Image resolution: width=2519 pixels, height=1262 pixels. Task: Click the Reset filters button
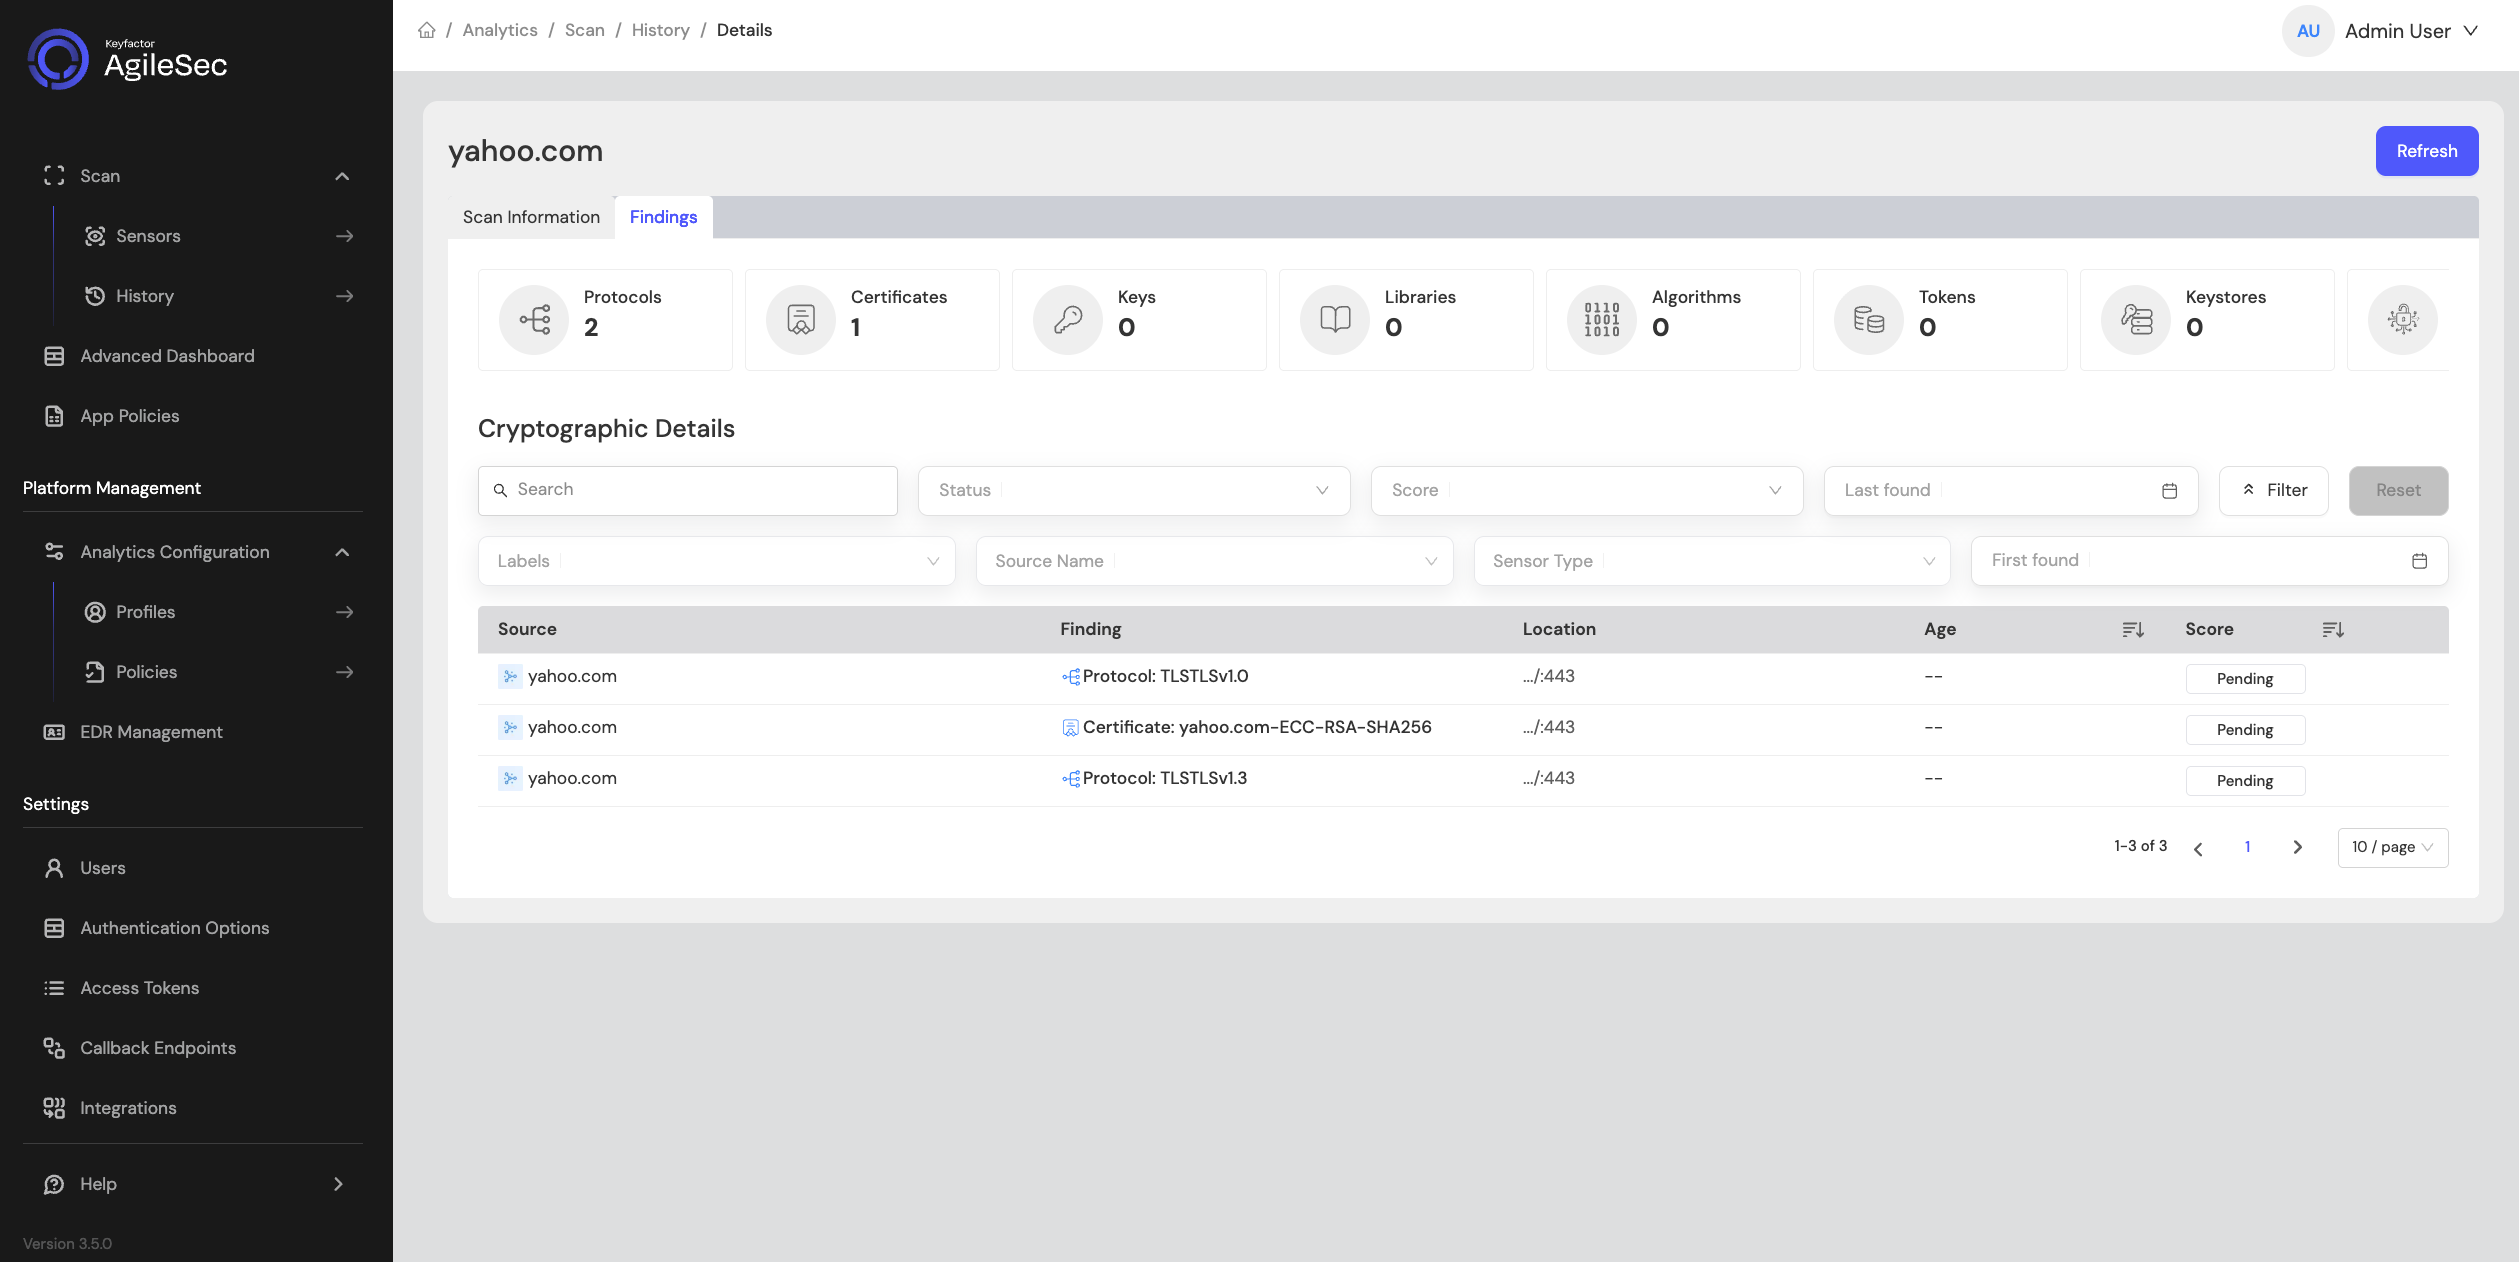point(2398,490)
